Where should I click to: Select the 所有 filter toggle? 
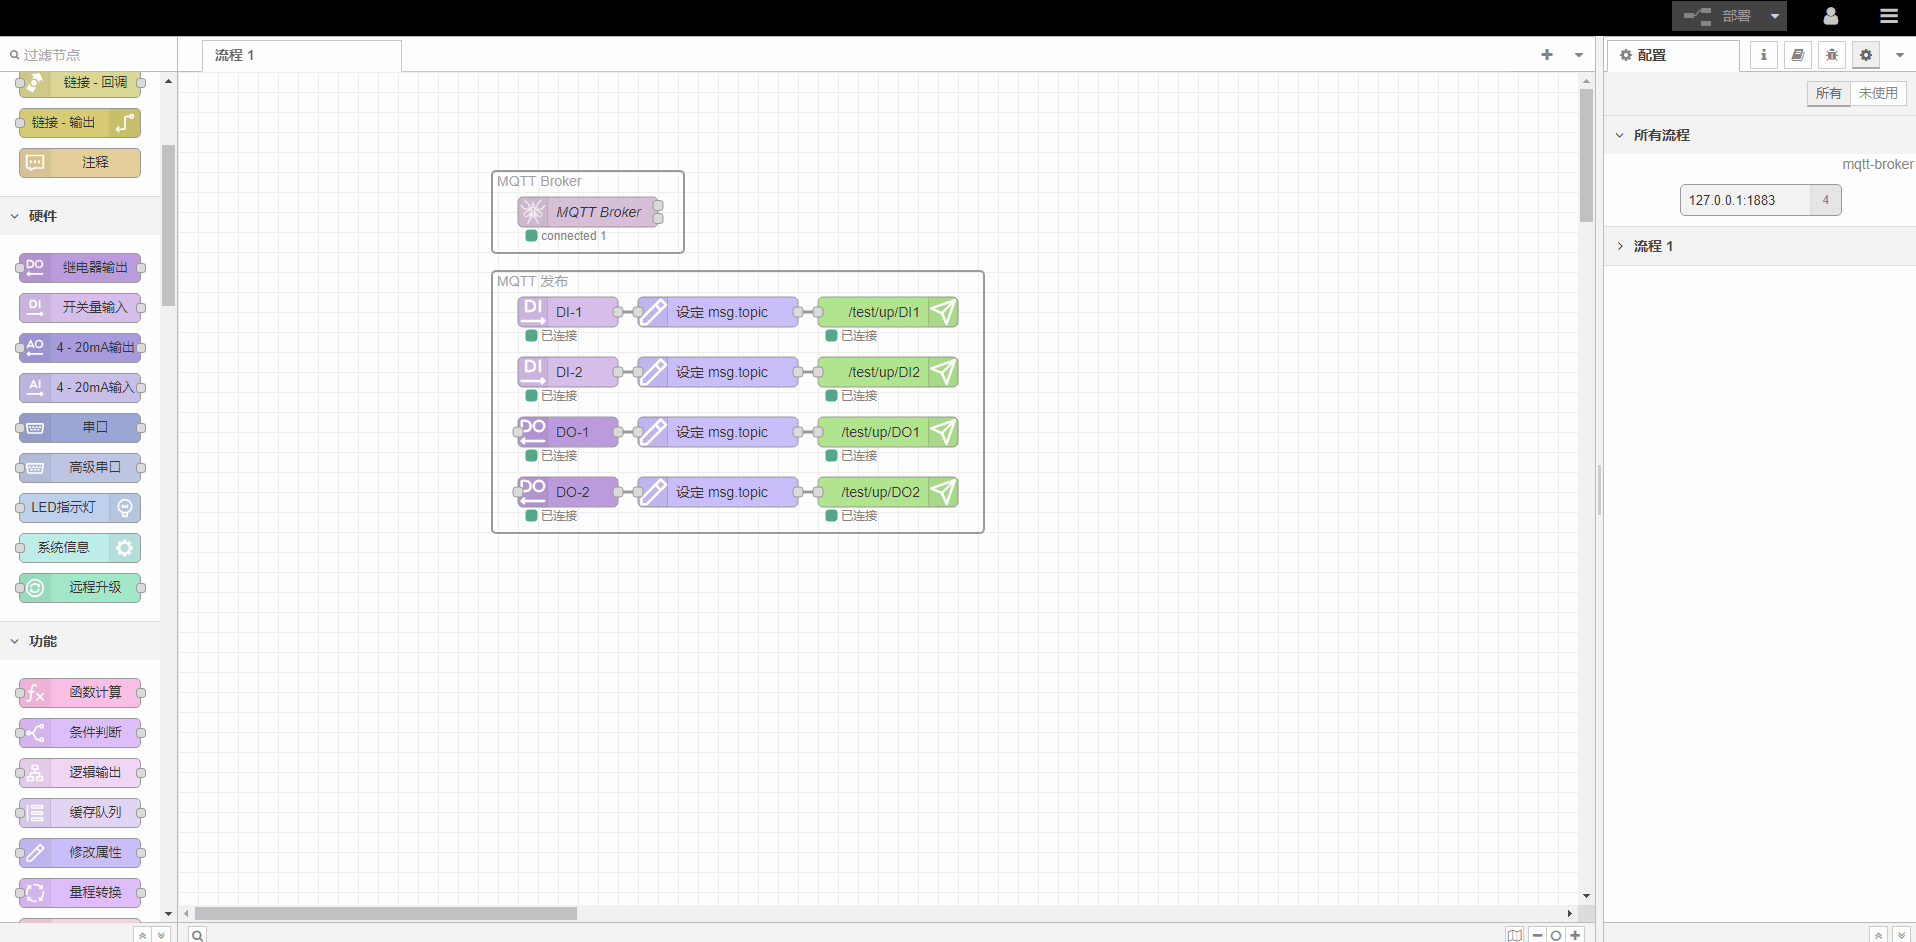click(x=1828, y=93)
